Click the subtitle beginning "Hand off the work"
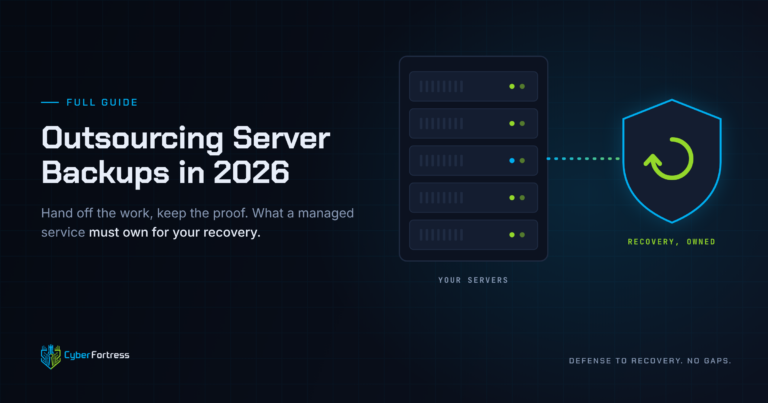The width and height of the screenshot is (768, 403). point(197,223)
